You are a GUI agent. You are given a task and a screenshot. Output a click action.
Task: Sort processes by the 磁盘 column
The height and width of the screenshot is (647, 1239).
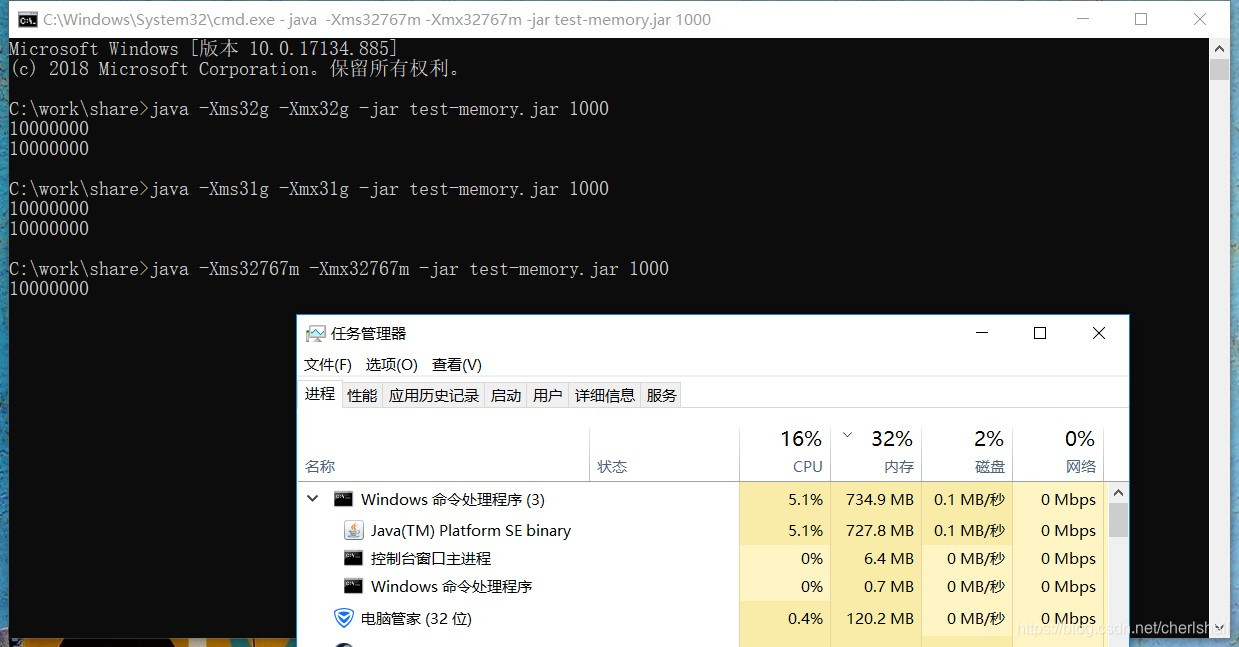click(967, 454)
